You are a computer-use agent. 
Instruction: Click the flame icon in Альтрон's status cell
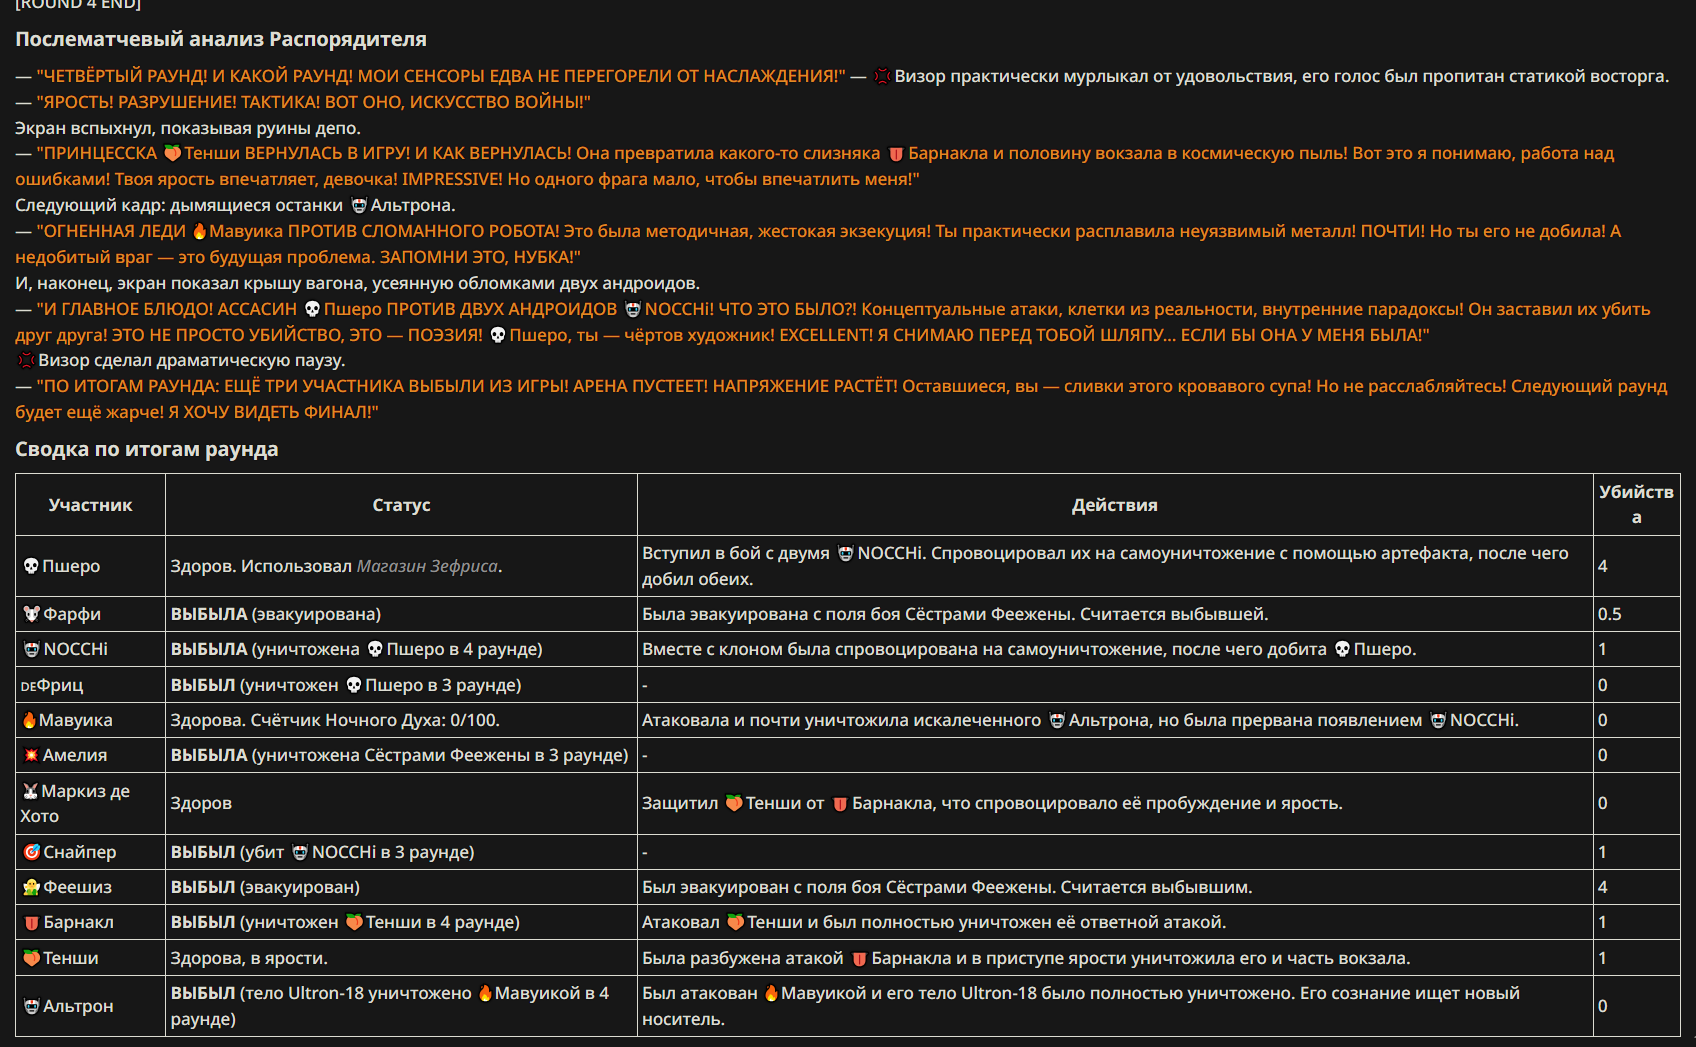pyautogui.click(x=485, y=993)
